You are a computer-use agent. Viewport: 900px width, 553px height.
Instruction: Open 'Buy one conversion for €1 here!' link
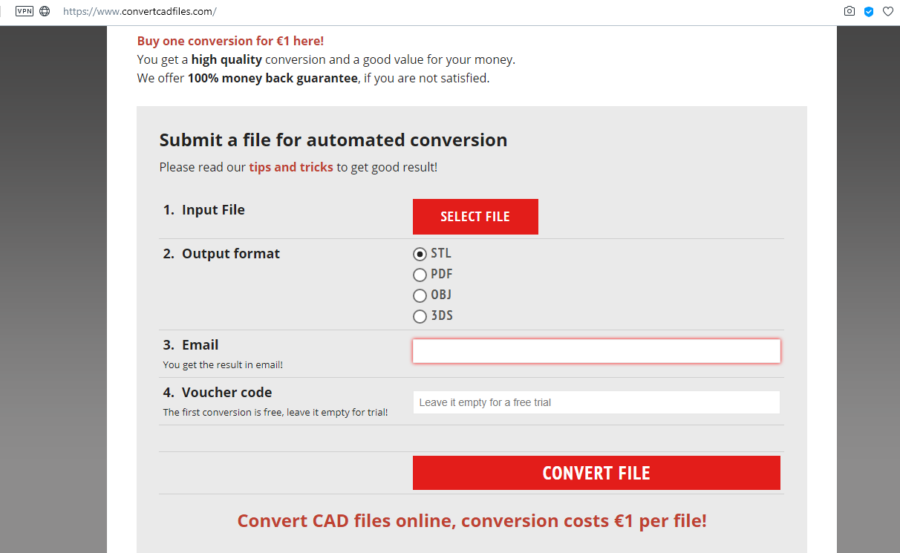[230, 41]
